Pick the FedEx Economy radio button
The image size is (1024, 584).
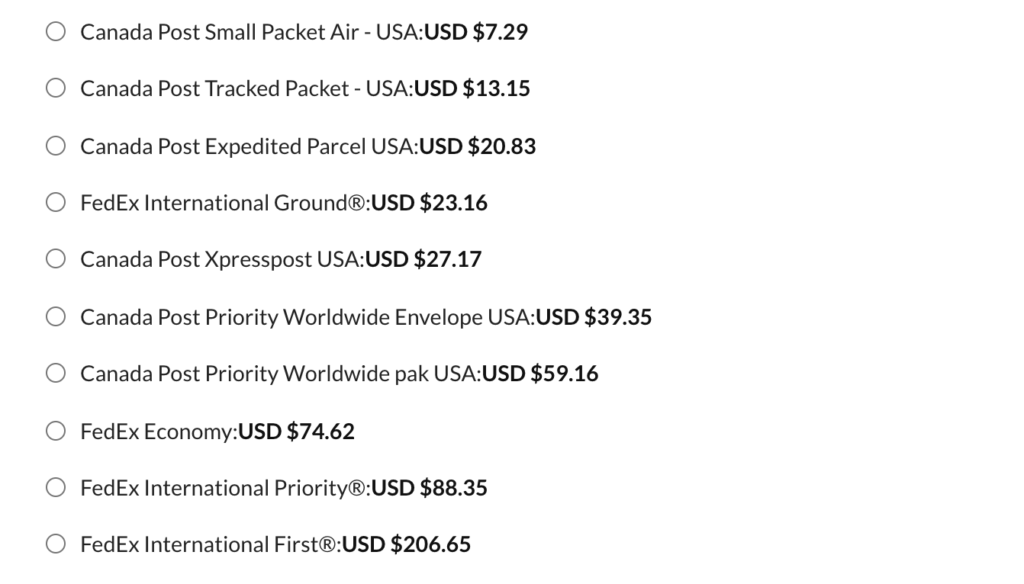[x=56, y=431]
